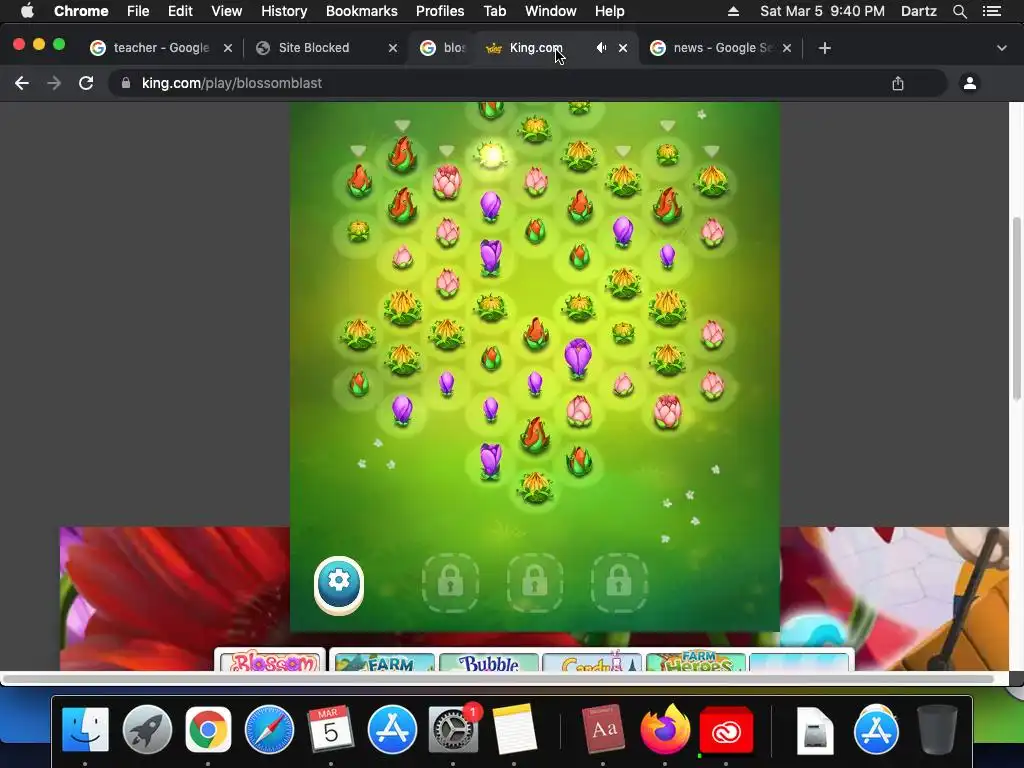
Task: Open Trash from the dock
Action: (x=936, y=729)
